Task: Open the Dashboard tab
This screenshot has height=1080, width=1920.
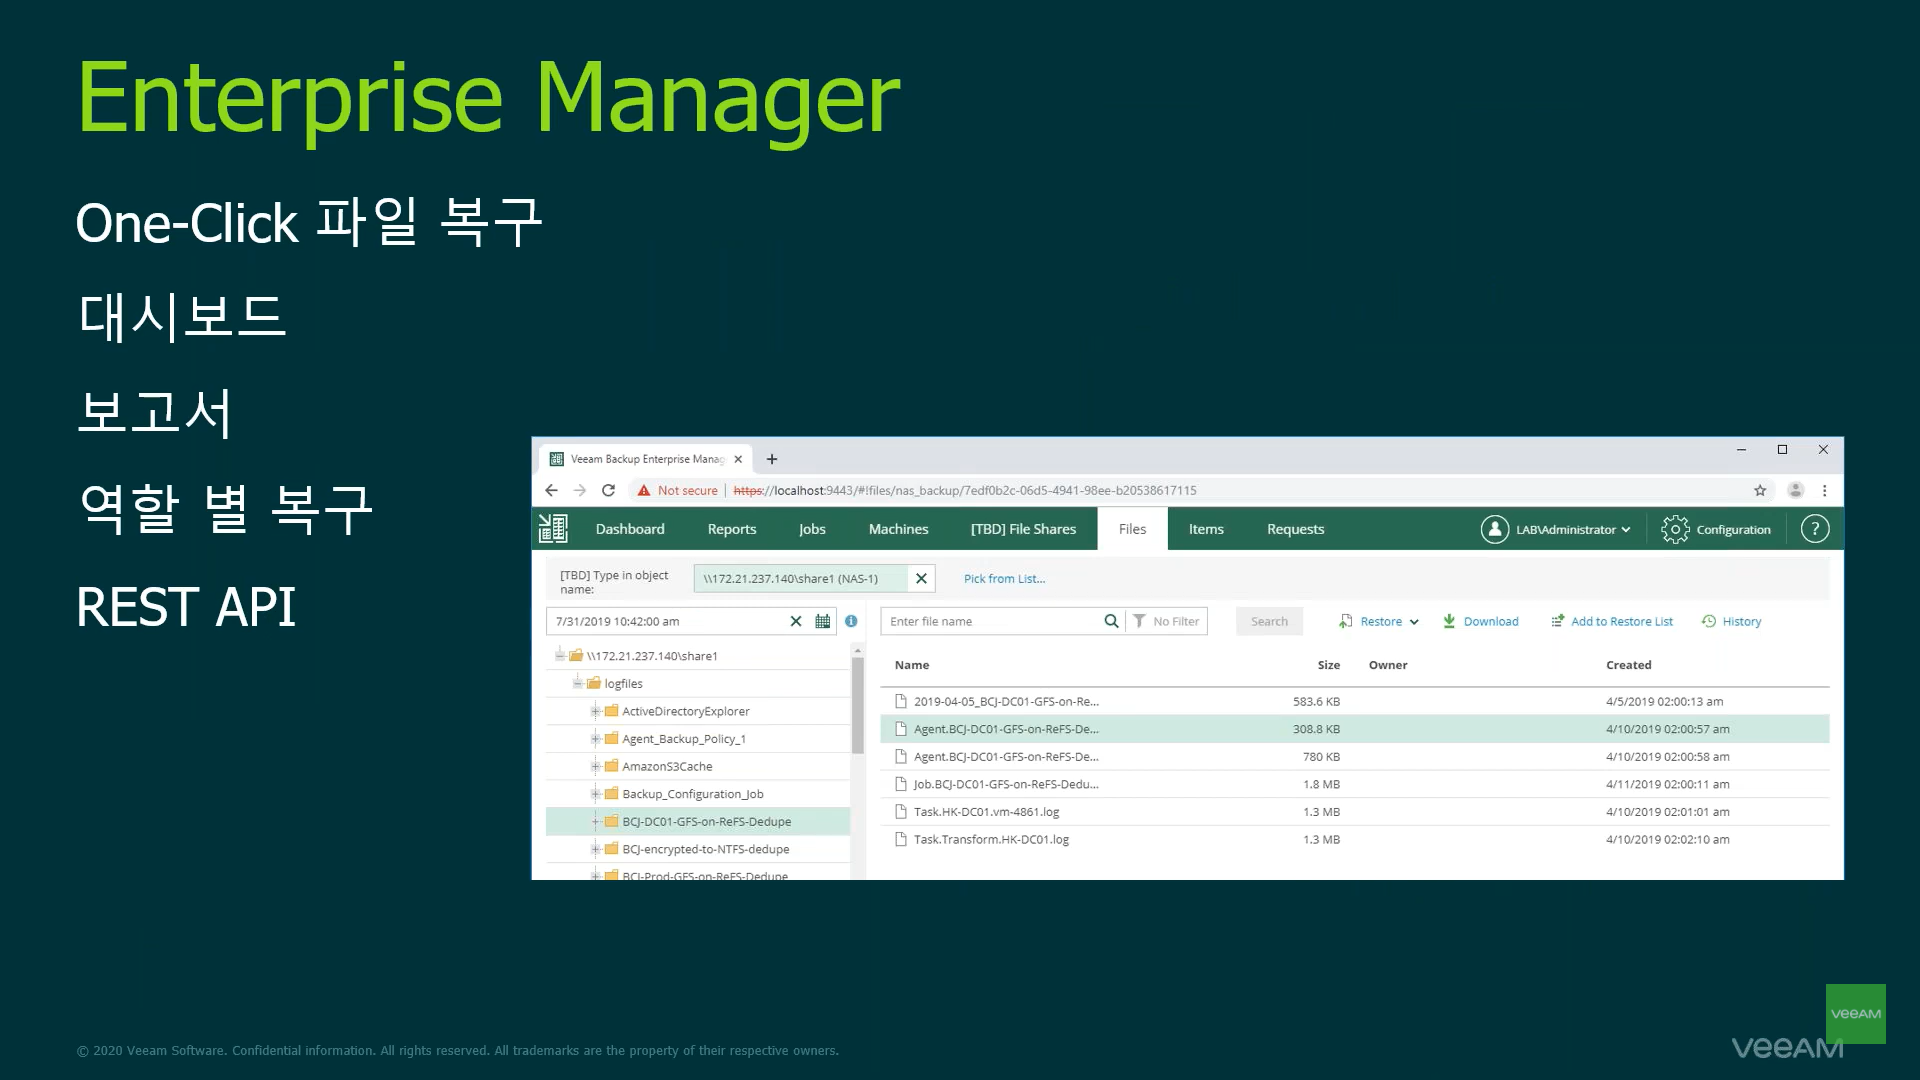Action: point(630,529)
